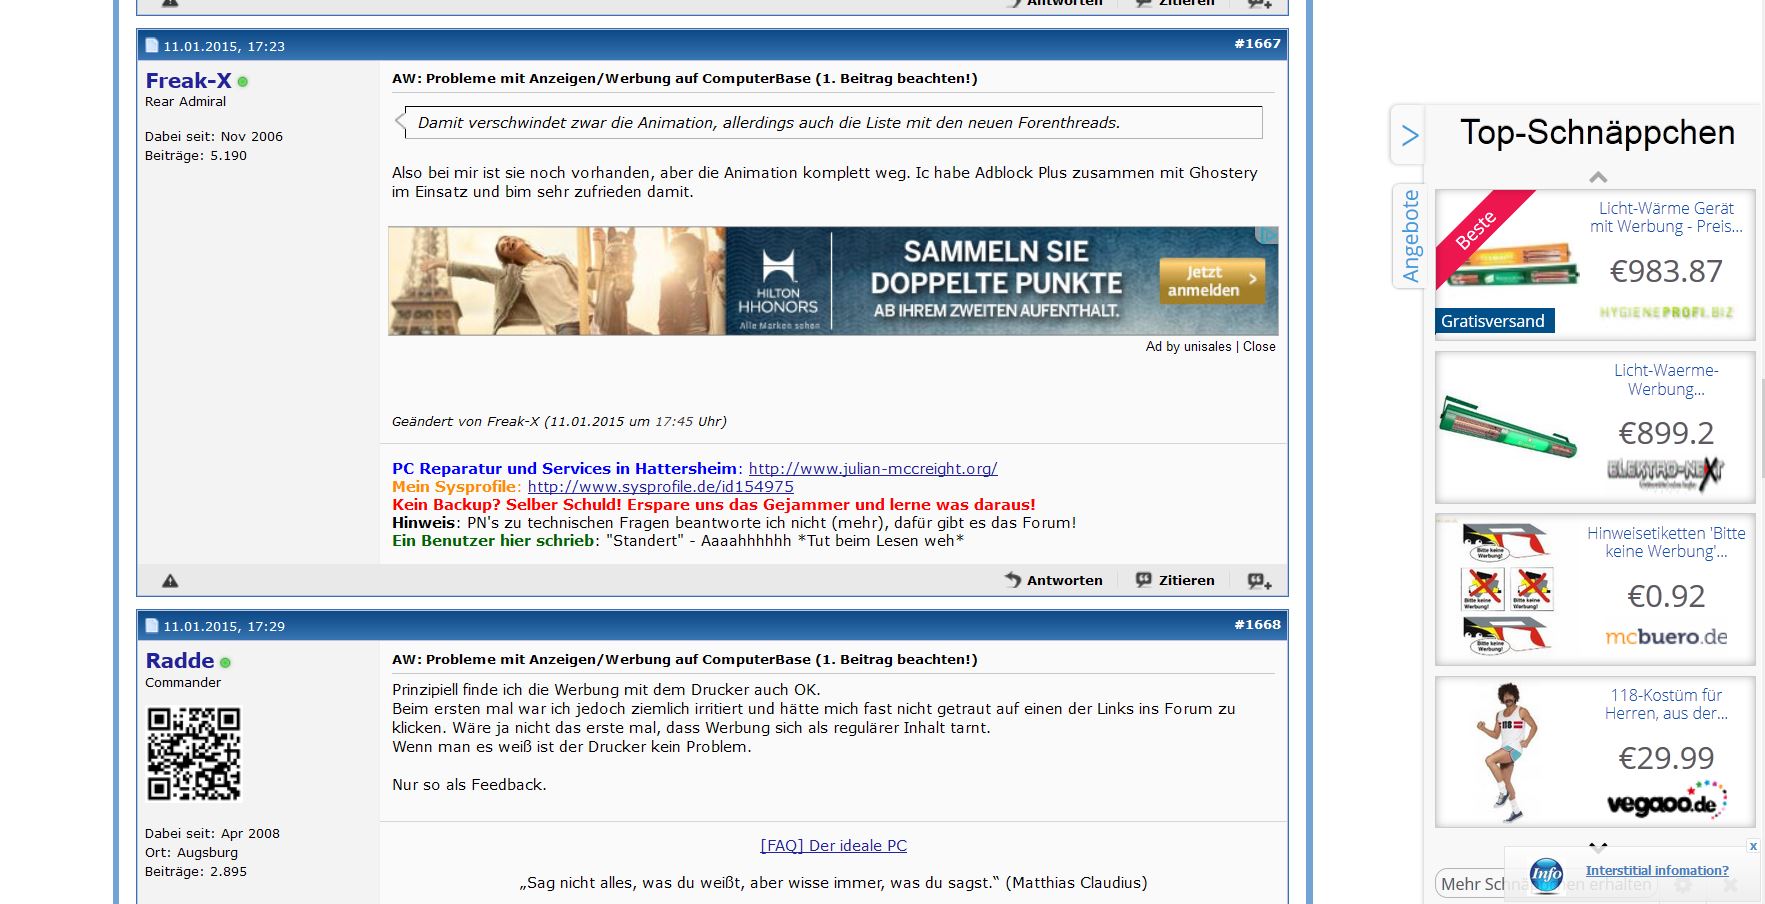Click the 'Mehr Schnäppchen erhalten' button
This screenshot has width=1765, height=904.
pyautogui.click(x=1546, y=884)
